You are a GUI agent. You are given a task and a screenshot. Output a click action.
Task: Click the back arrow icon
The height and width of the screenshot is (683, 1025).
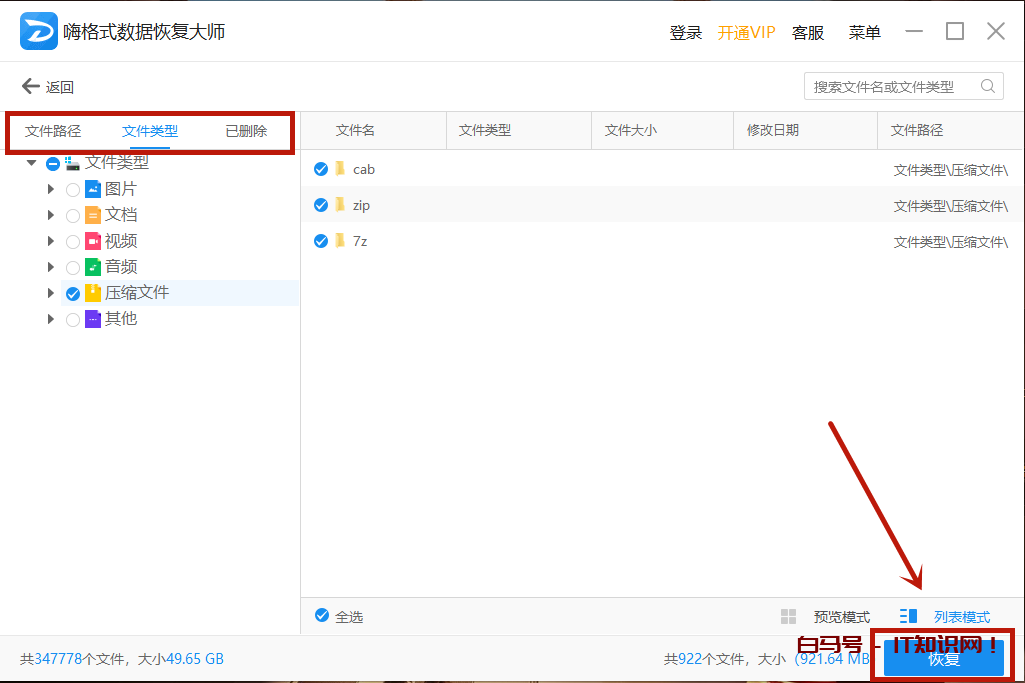(31, 87)
